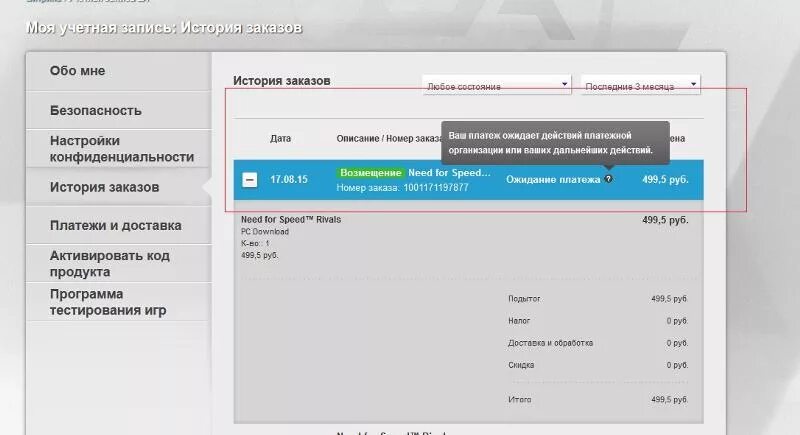Click the Подытог label
Viewport: 800px width, 435px height.
click(524, 299)
